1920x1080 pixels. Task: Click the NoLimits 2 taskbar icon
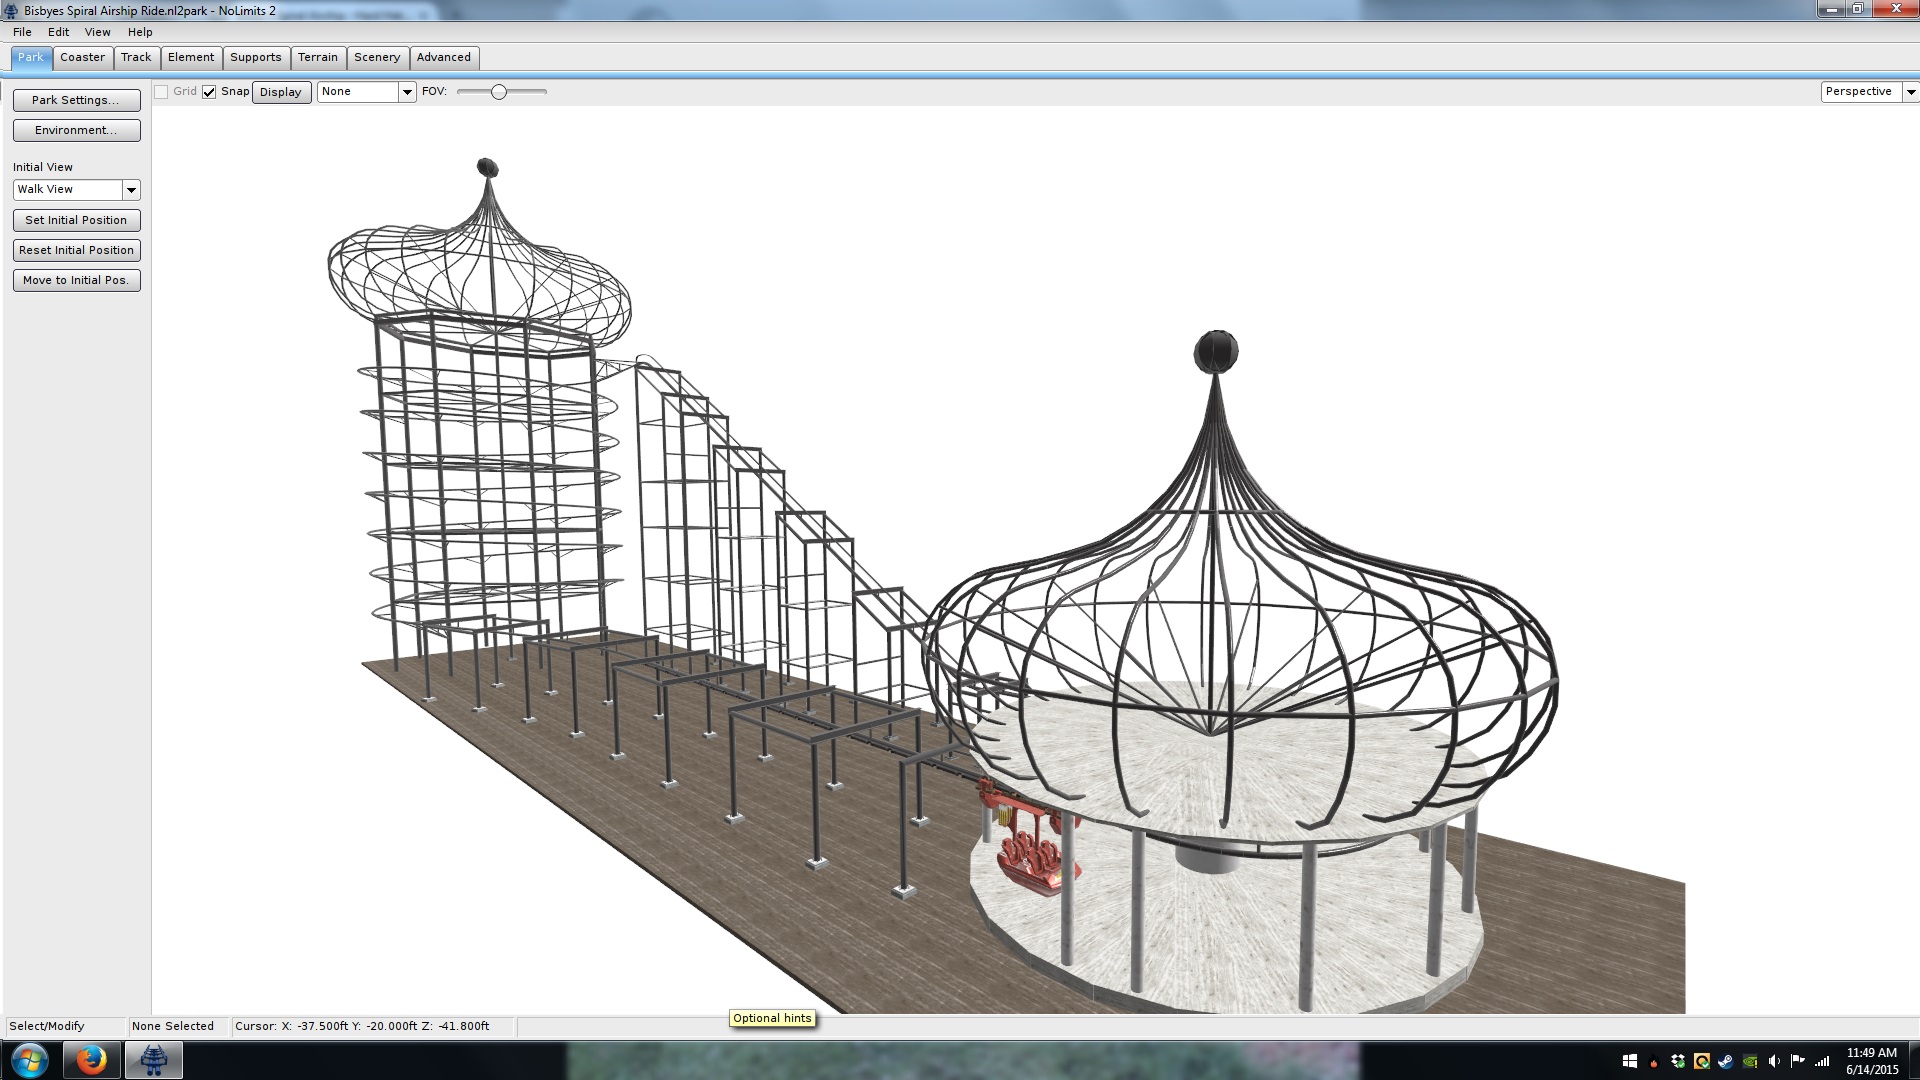(153, 1060)
